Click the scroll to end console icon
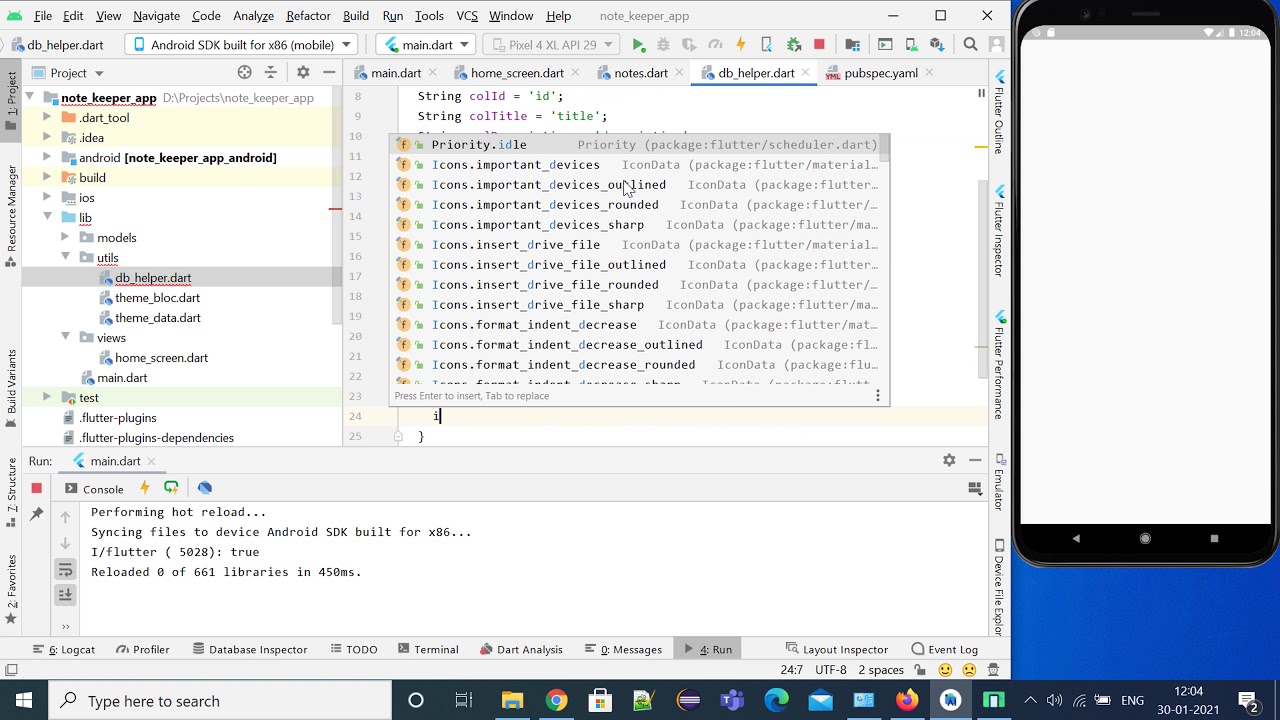Viewport: 1280px width, 720px height. point(65,594)
